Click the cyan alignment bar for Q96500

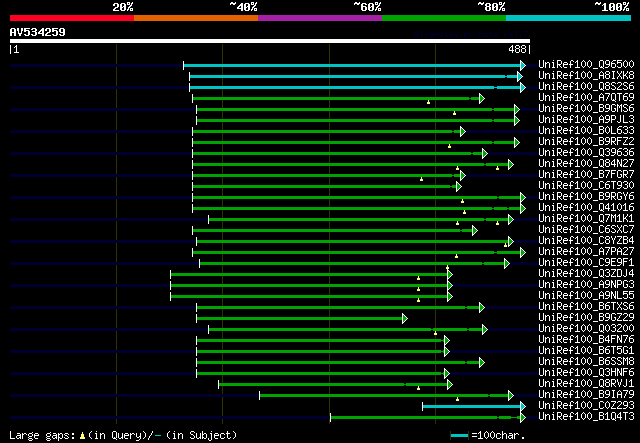(352, 65)
